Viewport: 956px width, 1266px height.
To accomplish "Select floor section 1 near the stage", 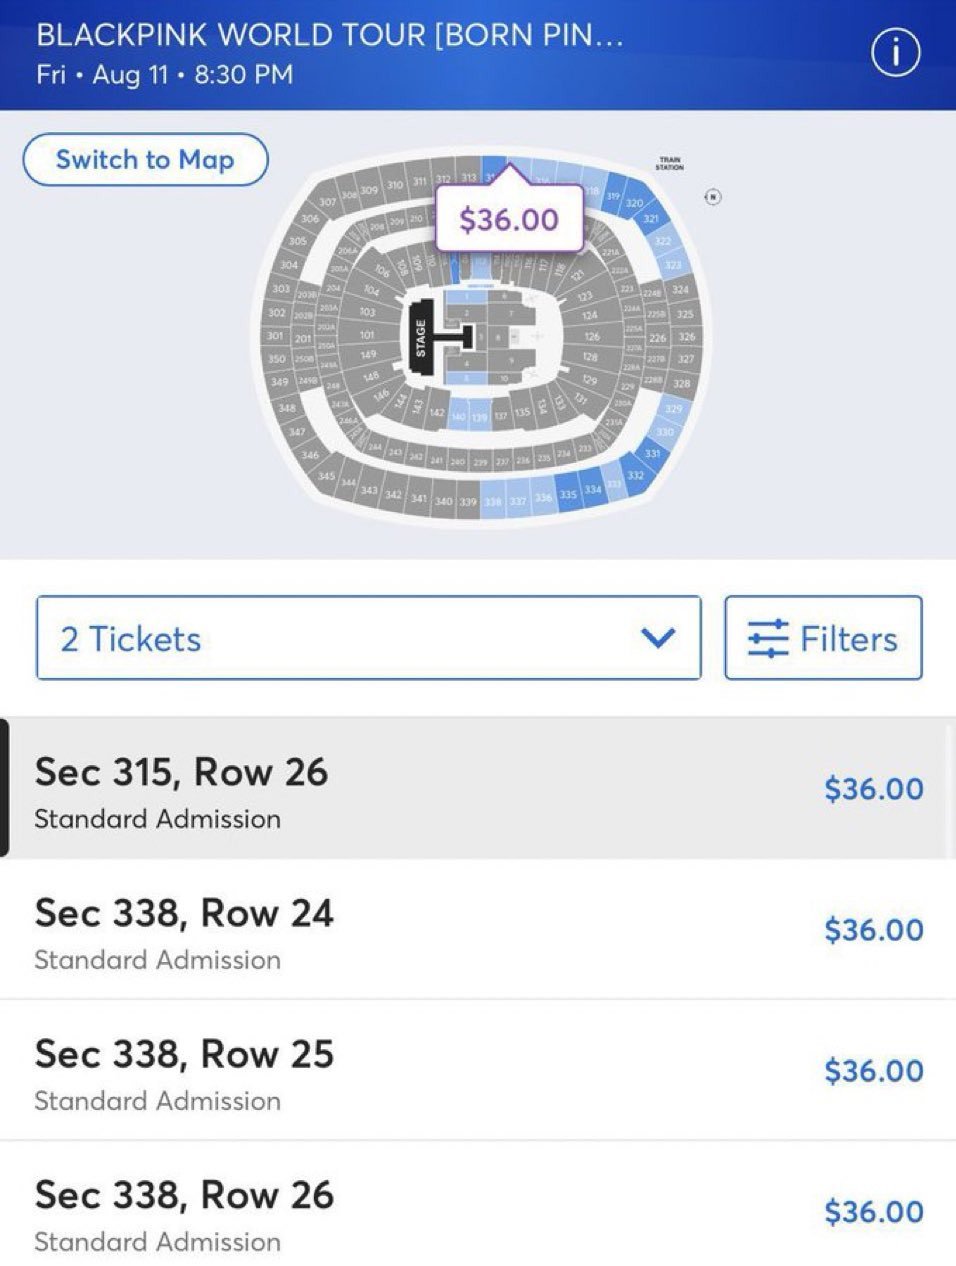I will (x=465, y=297).
